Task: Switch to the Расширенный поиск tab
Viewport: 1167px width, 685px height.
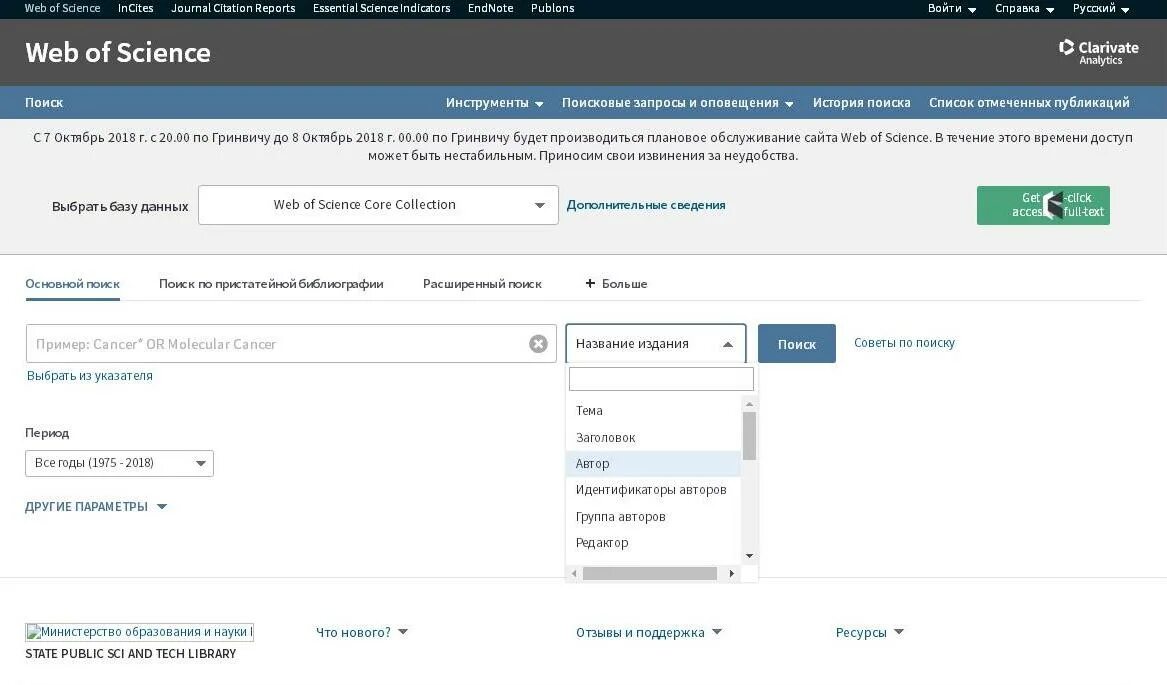Action: point(483,283)
